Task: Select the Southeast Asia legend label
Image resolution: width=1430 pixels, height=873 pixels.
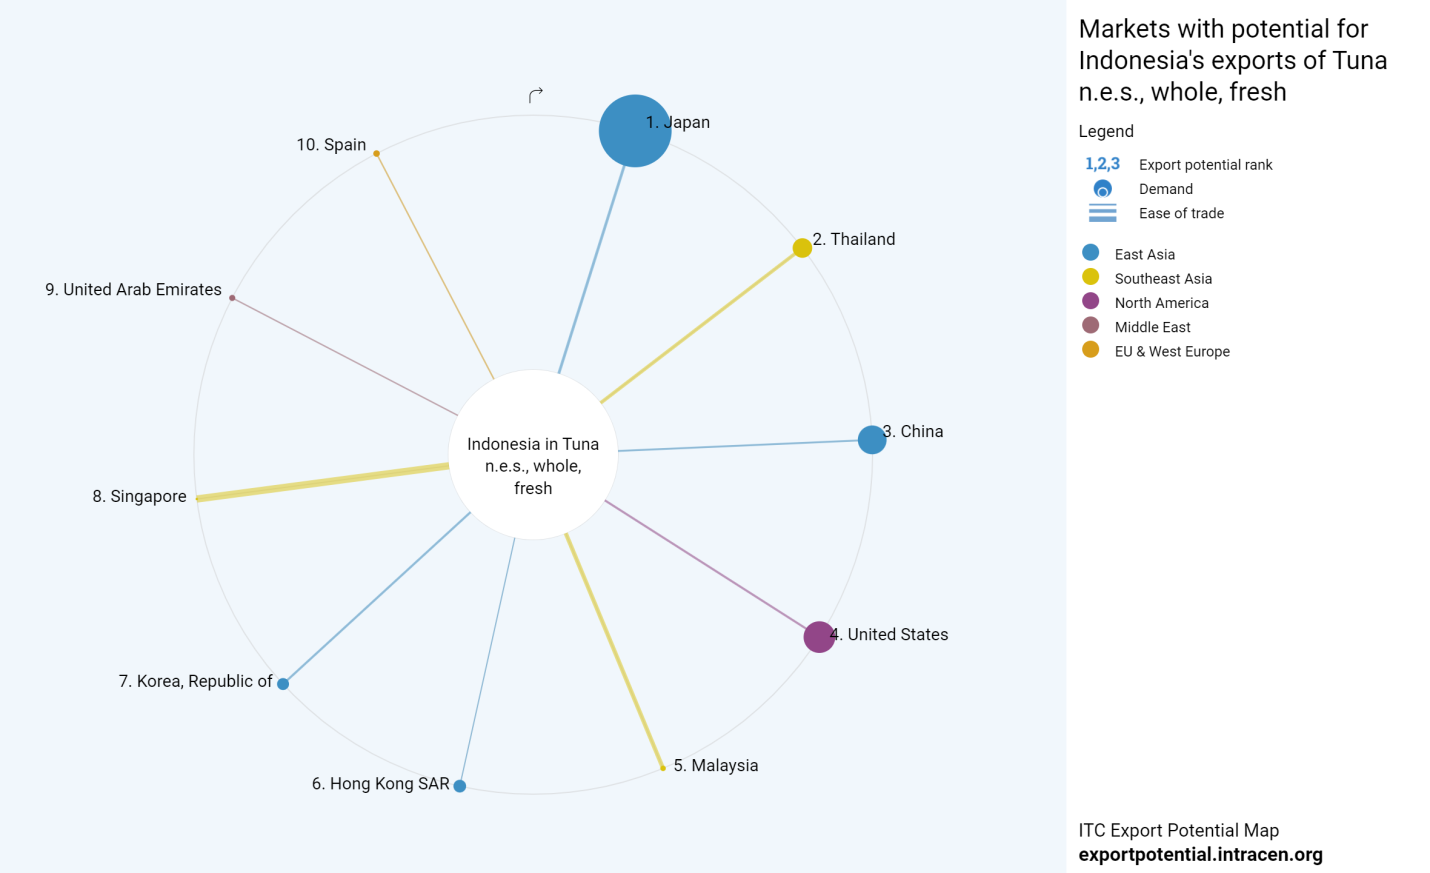Action: [x=1163, y=279]
